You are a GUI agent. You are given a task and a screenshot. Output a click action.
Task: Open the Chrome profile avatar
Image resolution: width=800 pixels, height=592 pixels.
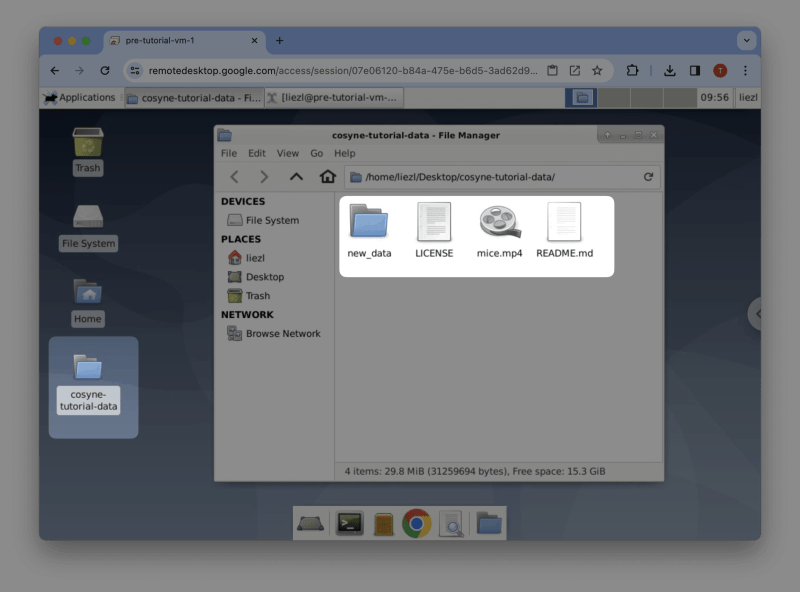click(720, 70)
